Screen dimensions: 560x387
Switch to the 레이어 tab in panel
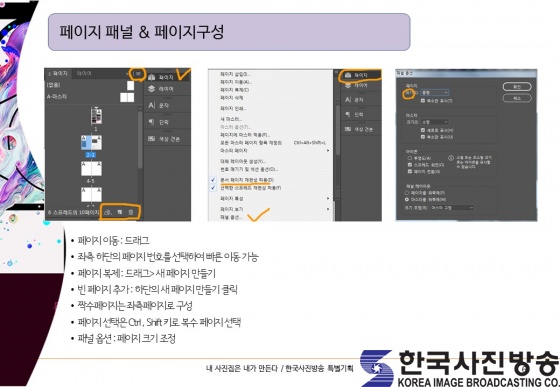[x=84, y=74]
